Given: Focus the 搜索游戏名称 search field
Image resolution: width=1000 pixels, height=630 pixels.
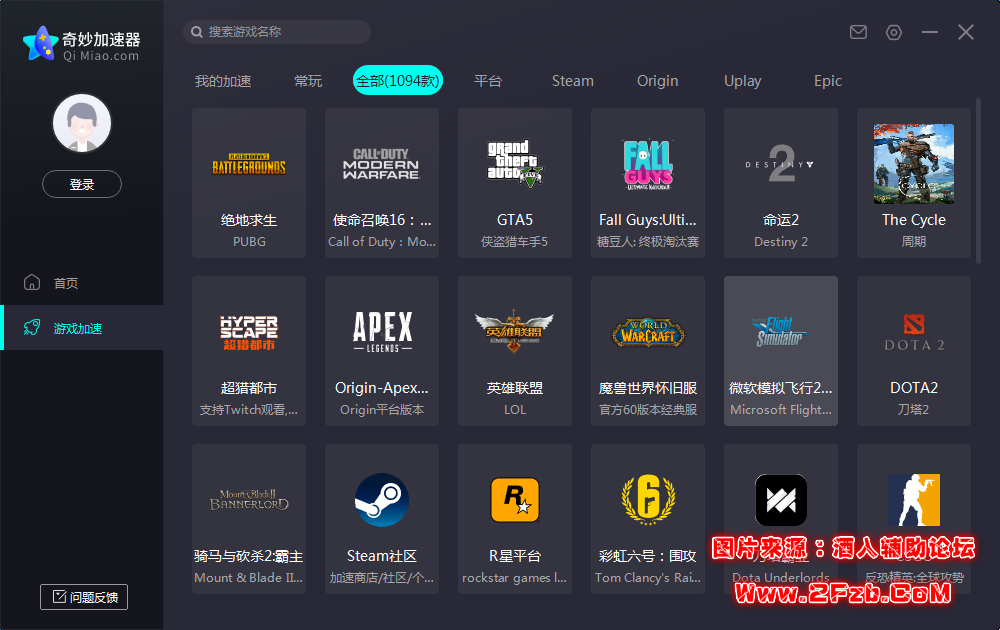Looking at the screenshot, I should click(x=277, y=32).
